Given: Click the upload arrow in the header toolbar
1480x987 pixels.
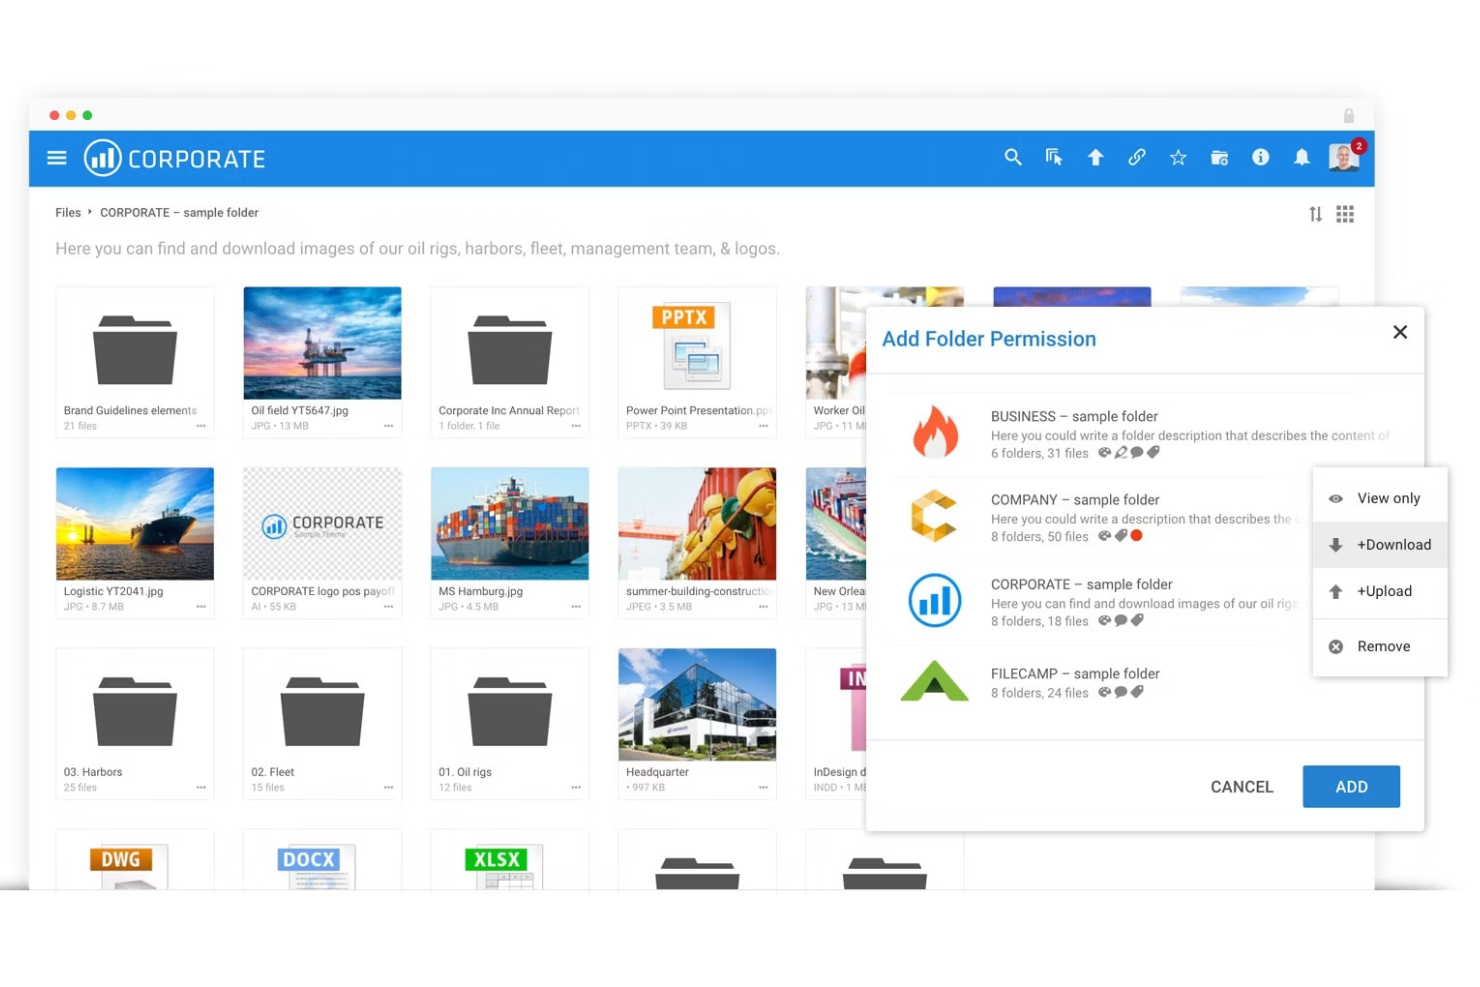Looking at the screenshot, I should click(x=1096, y=157).
